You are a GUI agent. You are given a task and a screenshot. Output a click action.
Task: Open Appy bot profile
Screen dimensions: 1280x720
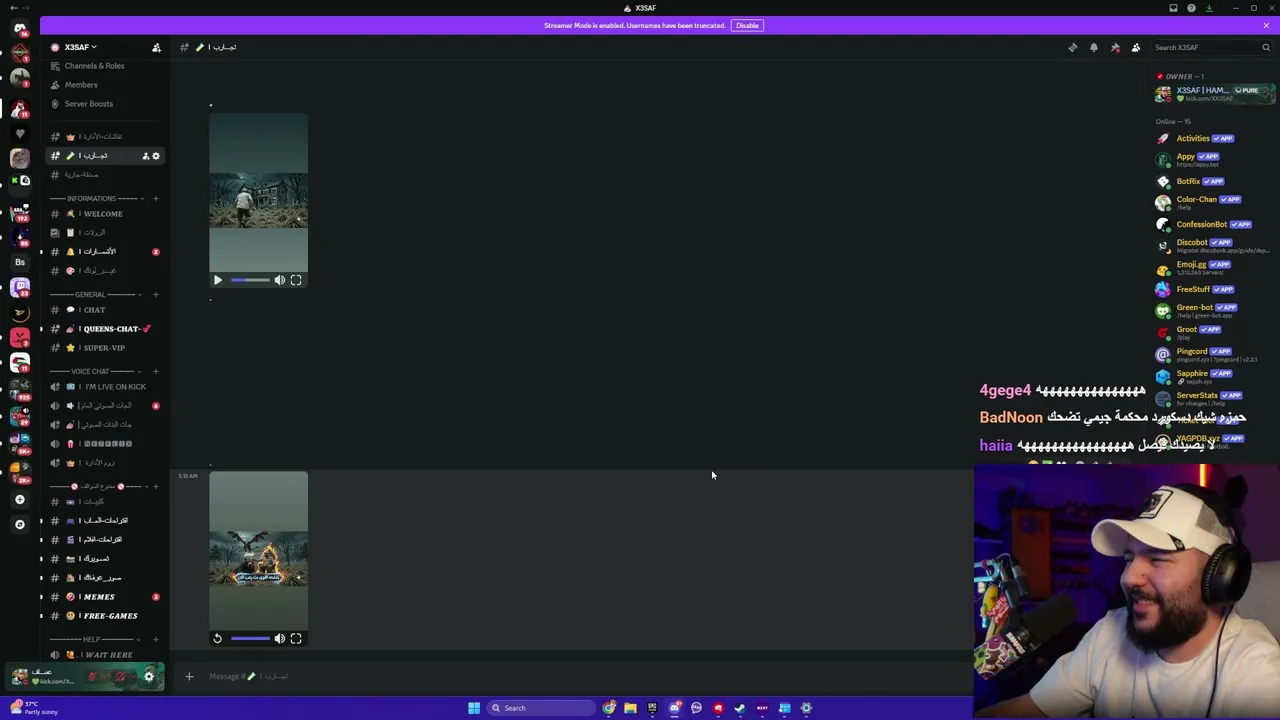point(1214,159)
